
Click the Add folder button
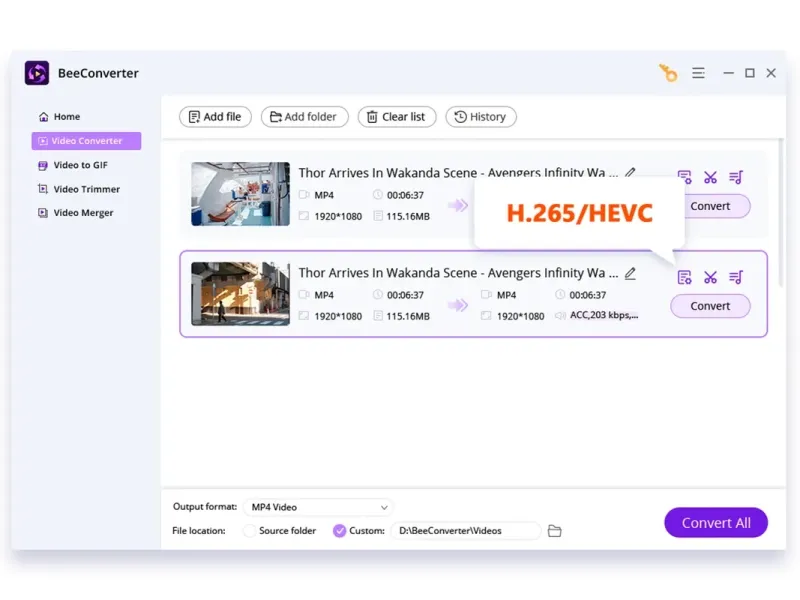pyautogui.click(x=305, y=117)
